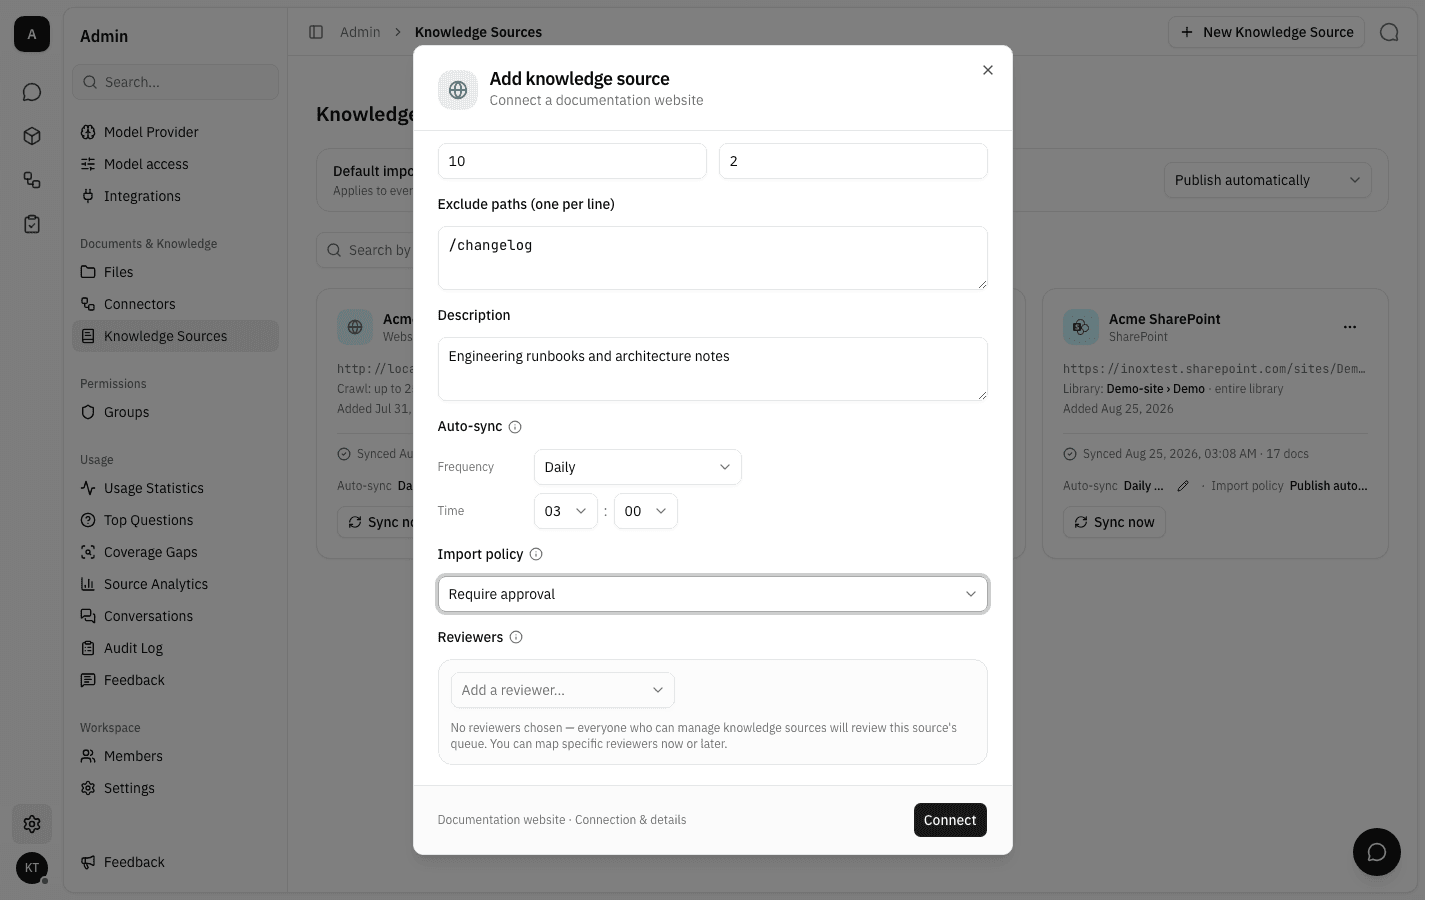Open Members in sidebar

coord(176,756)
